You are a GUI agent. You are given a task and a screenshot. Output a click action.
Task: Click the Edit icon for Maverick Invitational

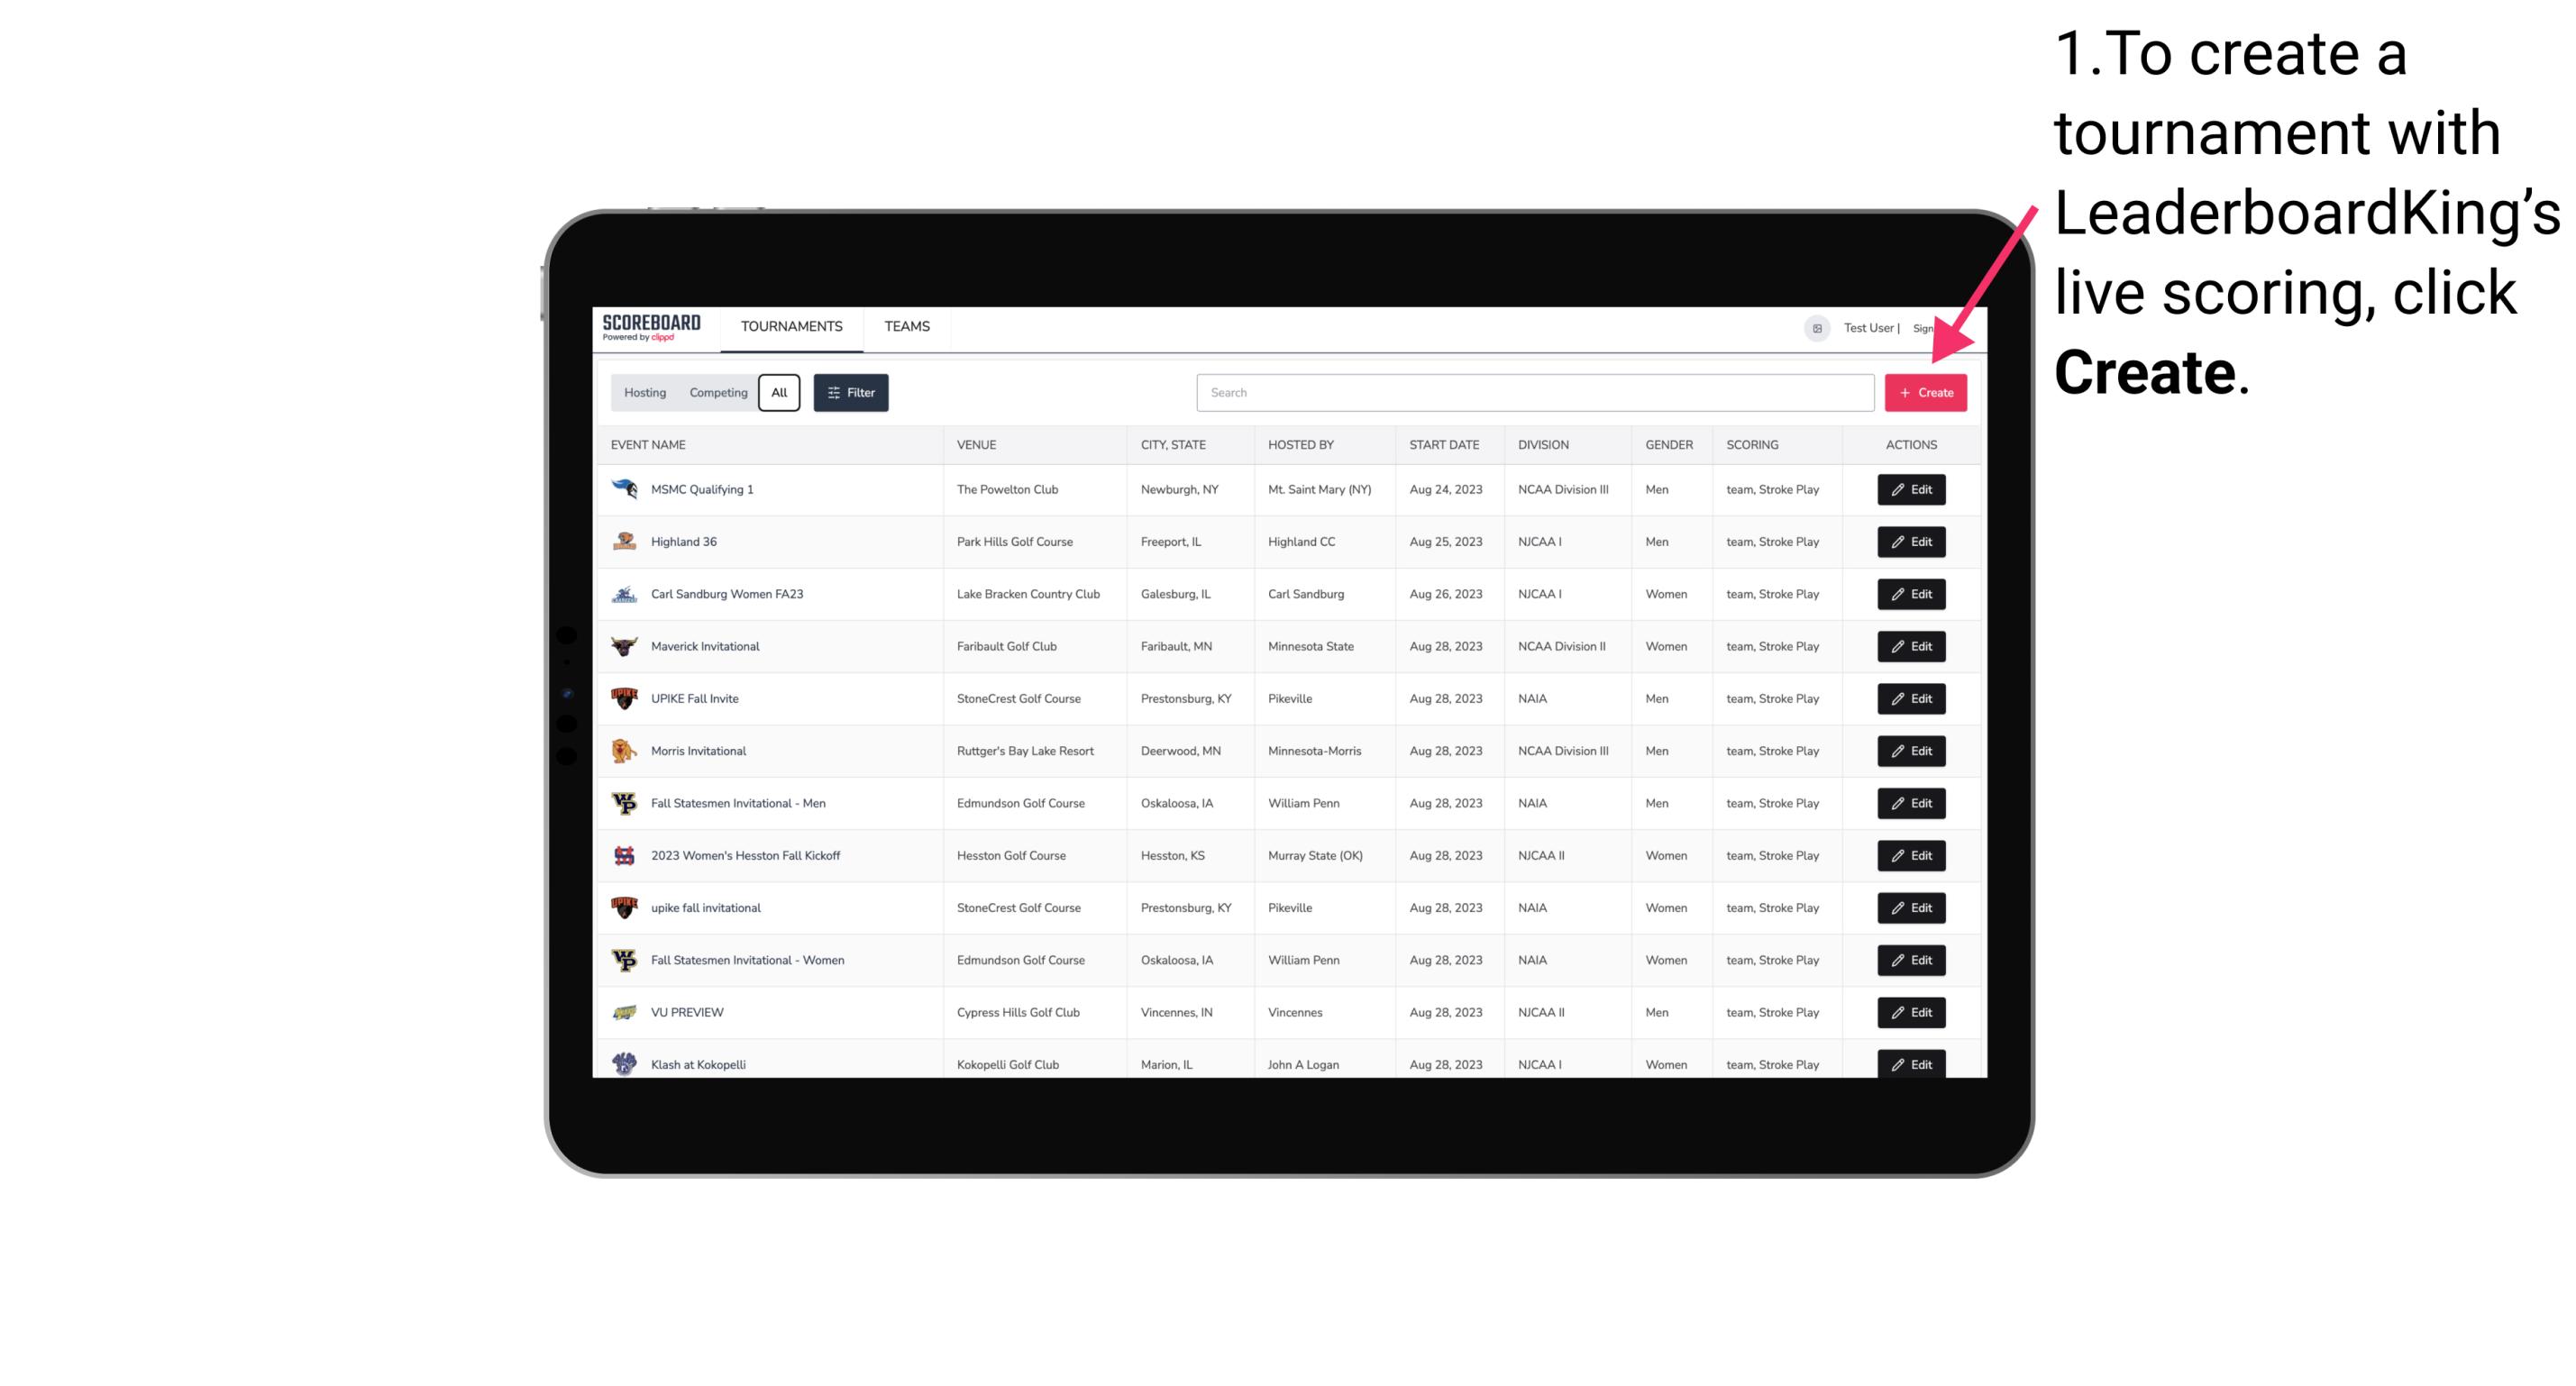click(x=1910, y=645)
